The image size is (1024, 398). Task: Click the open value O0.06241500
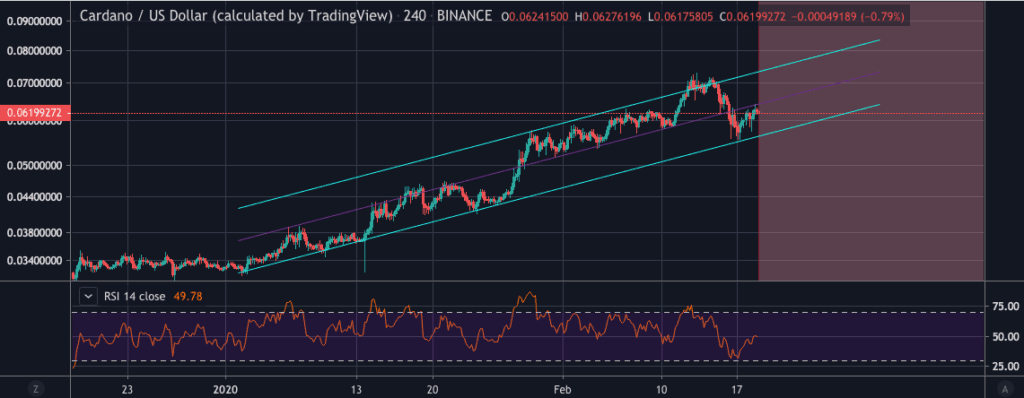tap(534, 16)
